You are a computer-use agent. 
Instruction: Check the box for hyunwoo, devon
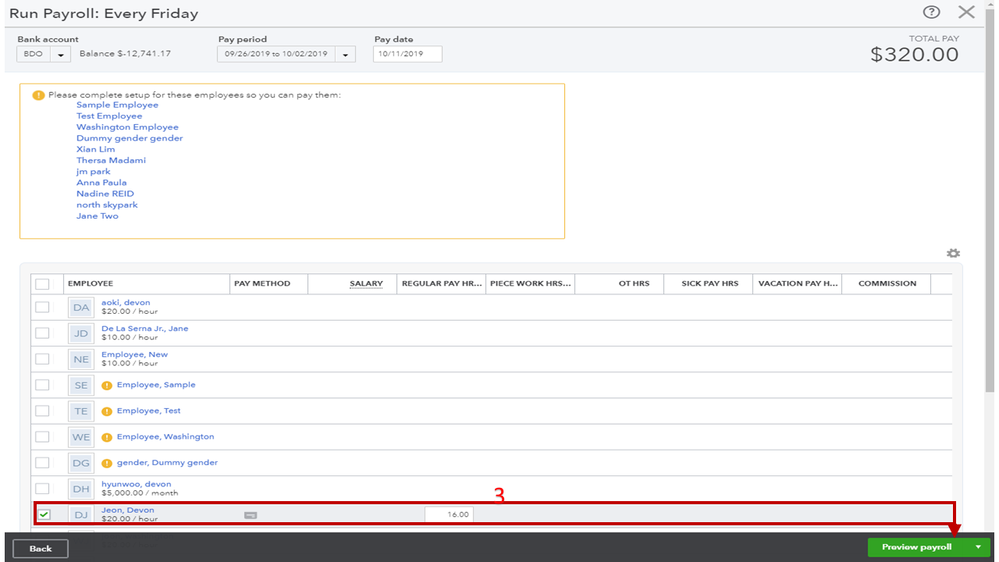[x=43, y=489]
